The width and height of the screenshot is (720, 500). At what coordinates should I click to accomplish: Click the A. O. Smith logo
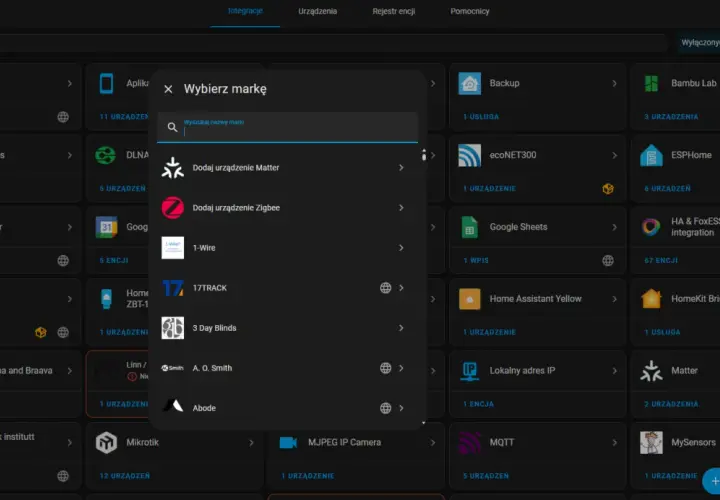coord(173,368)
